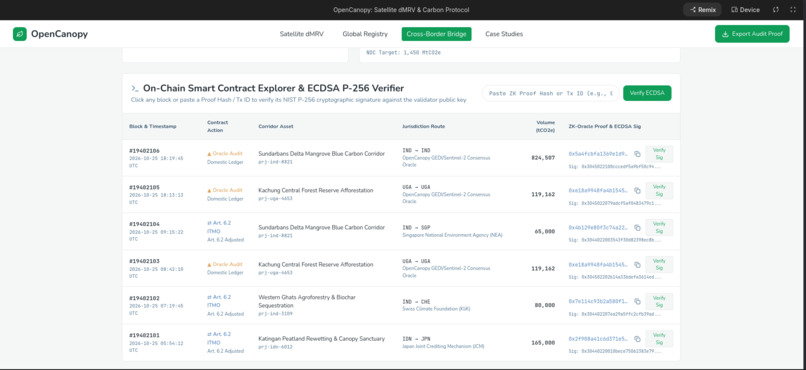This screenshot has width=806, height=370.
Task: Verify Sig for block #19402102
Action: 659,302
